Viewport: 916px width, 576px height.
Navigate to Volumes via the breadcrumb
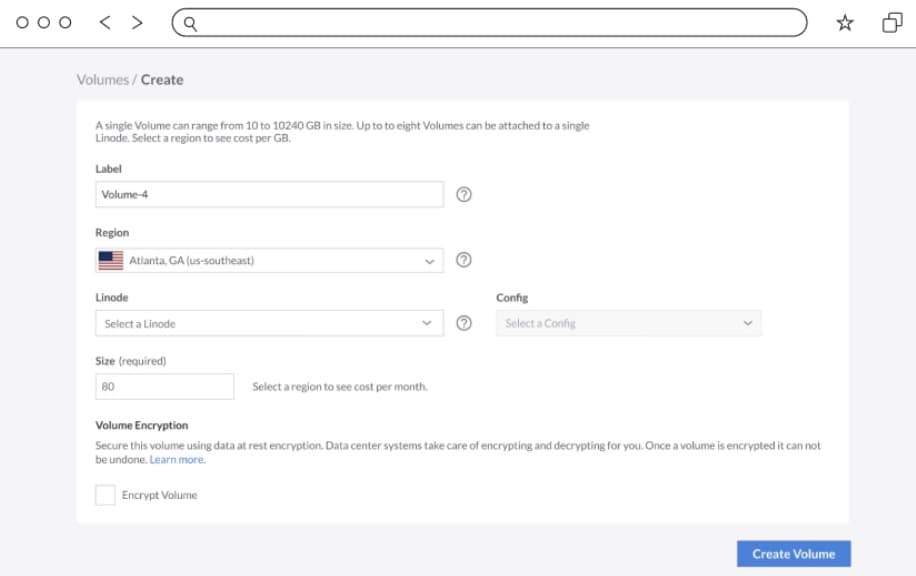pos(104,79)
